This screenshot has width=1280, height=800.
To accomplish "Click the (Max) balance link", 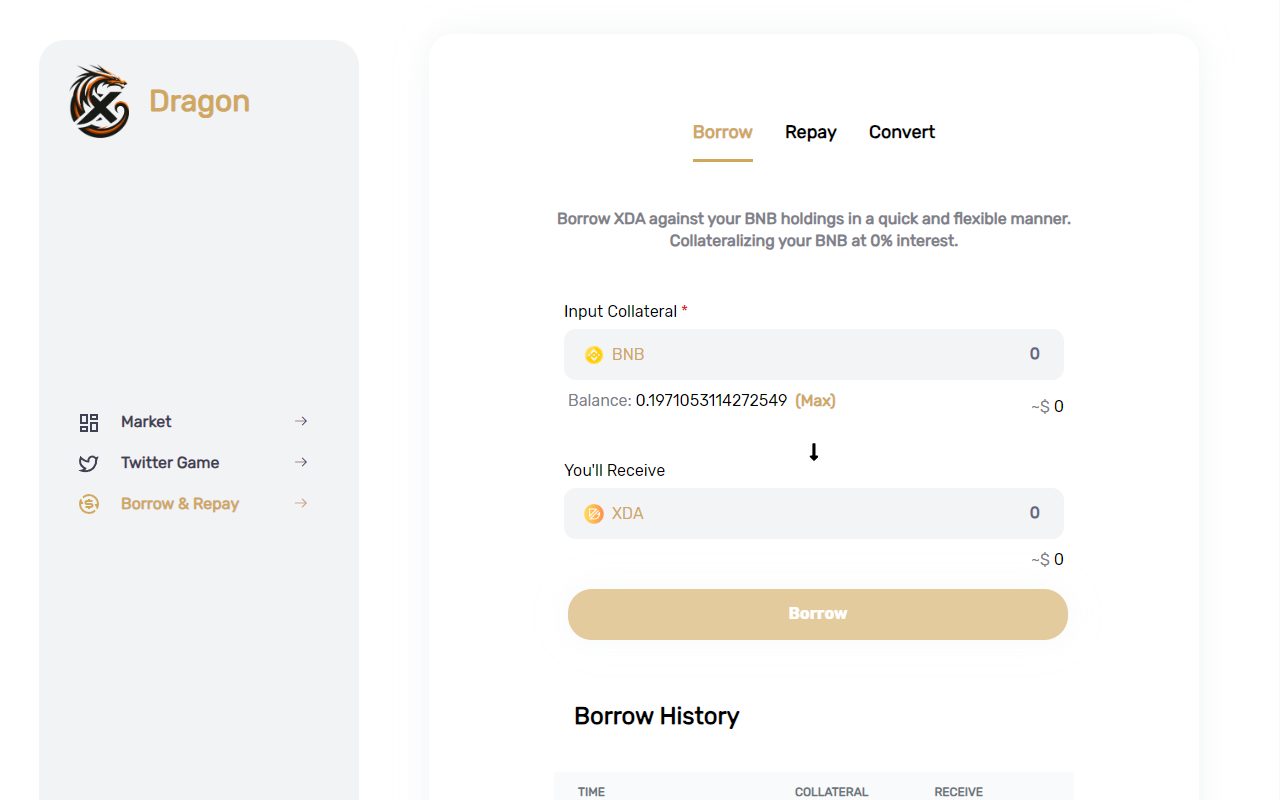I will pyautogui.click(x=815, y=401).
